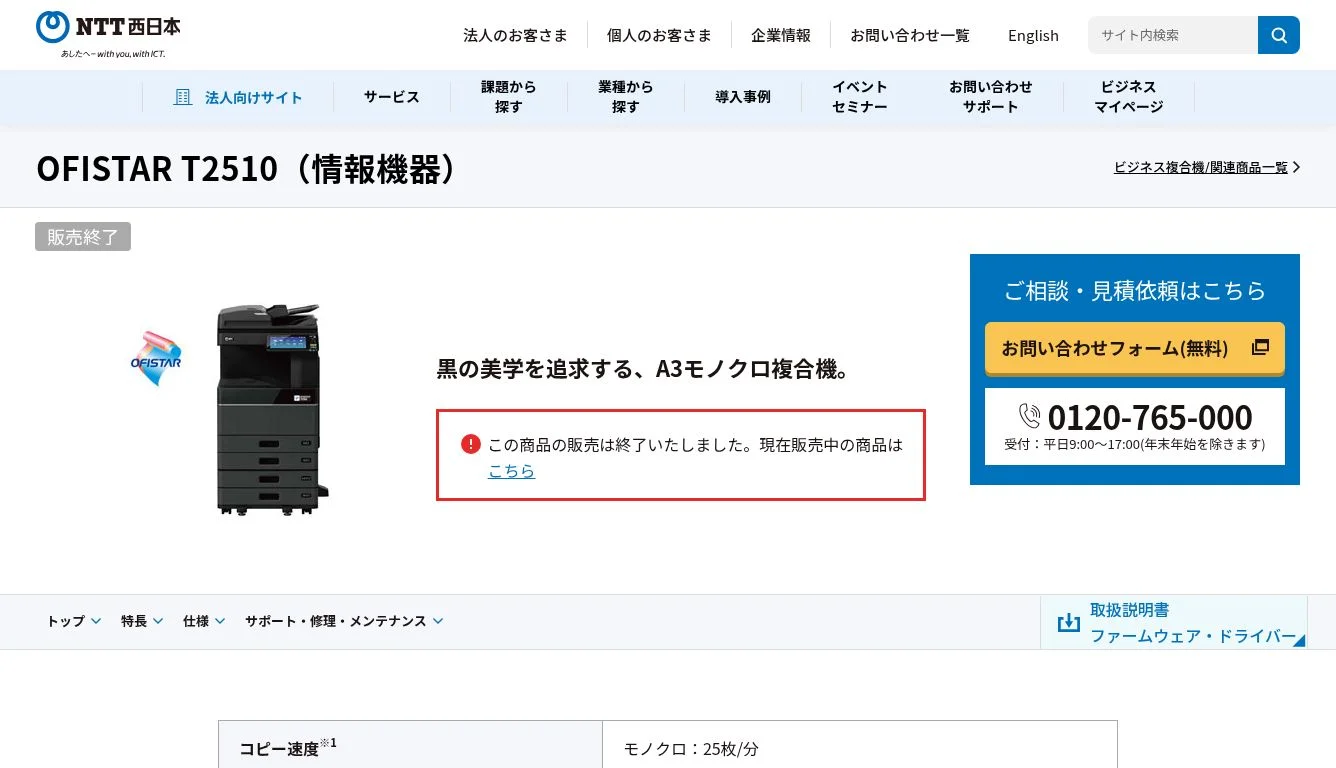This screenshot has height=768, width=1336.
Task: Click the building icon beside 法人向けサイト
Action: pos(182,97)
